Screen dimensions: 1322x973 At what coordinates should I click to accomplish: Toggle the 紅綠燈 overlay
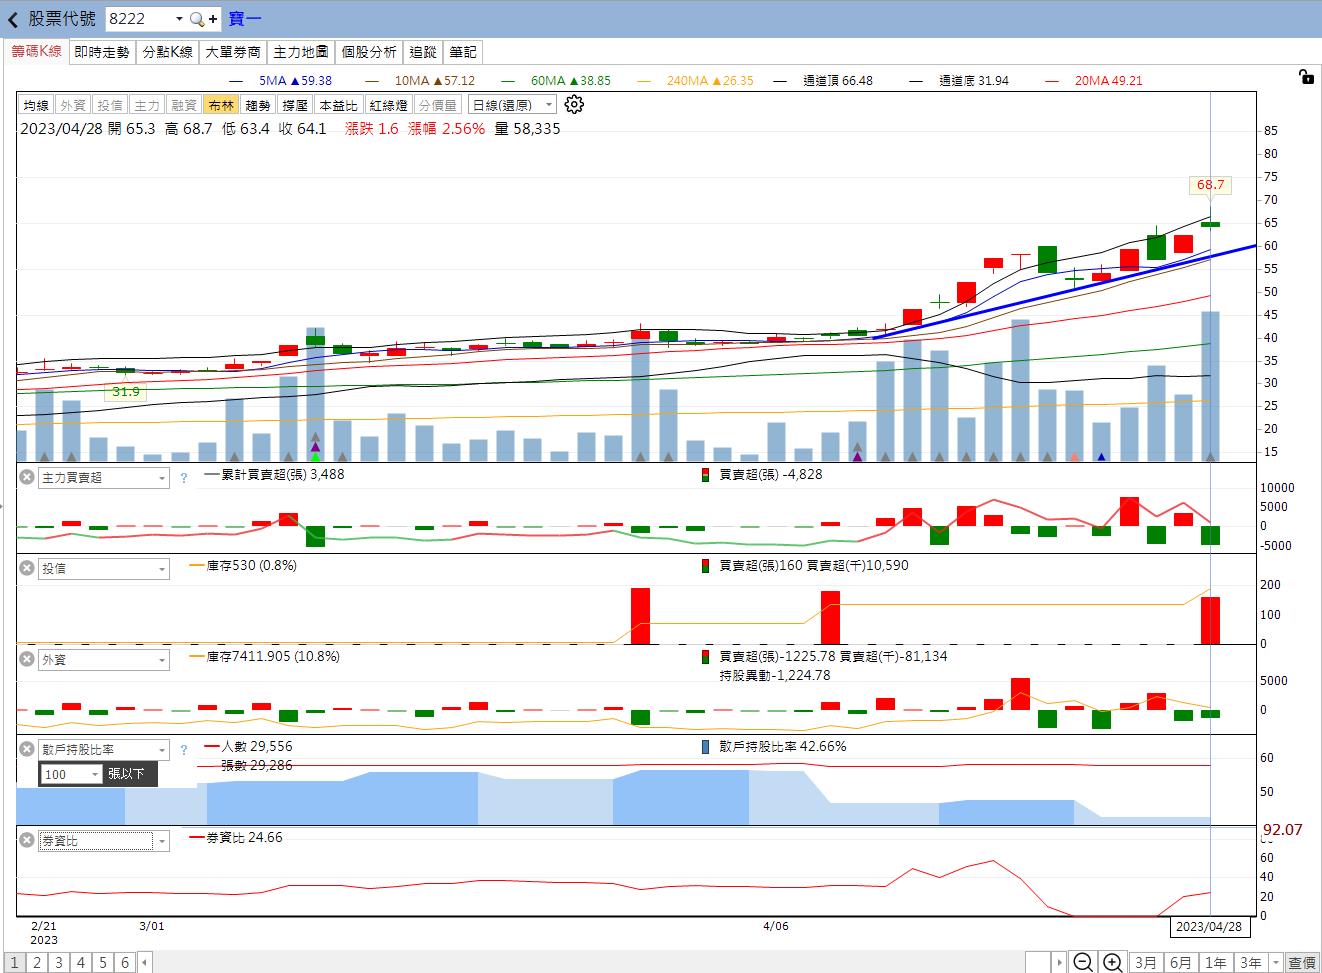click(x=388, y=105)
